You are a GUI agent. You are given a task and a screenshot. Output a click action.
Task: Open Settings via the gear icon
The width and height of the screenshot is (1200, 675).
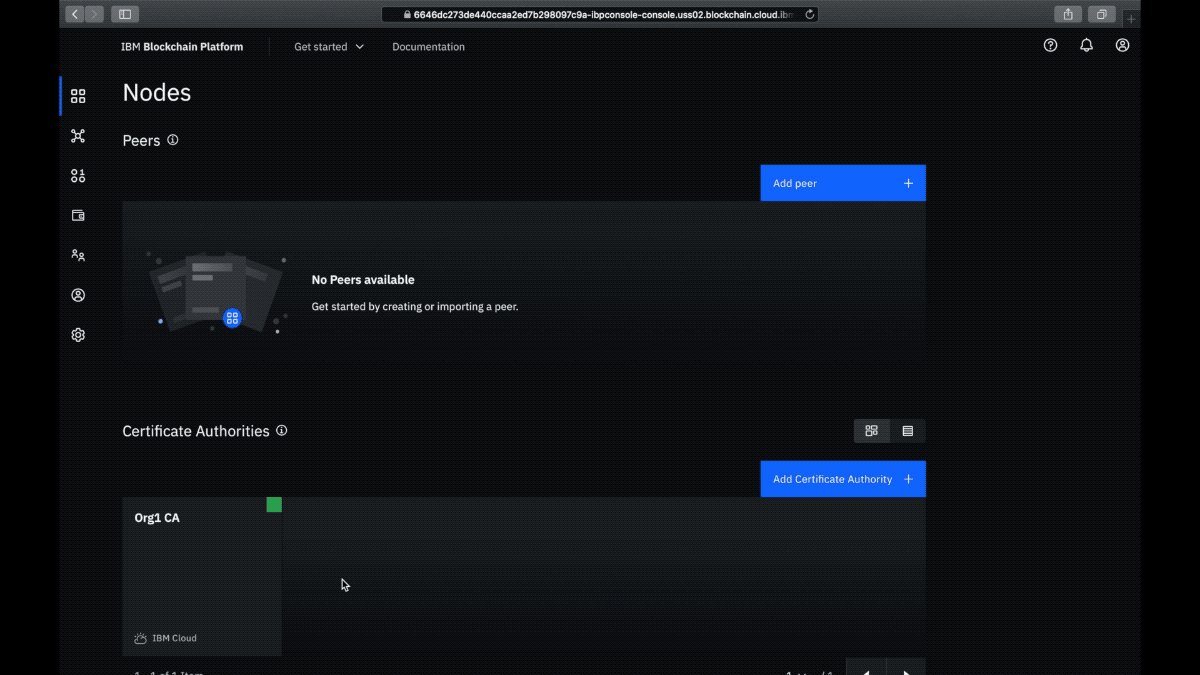point(78,334)
